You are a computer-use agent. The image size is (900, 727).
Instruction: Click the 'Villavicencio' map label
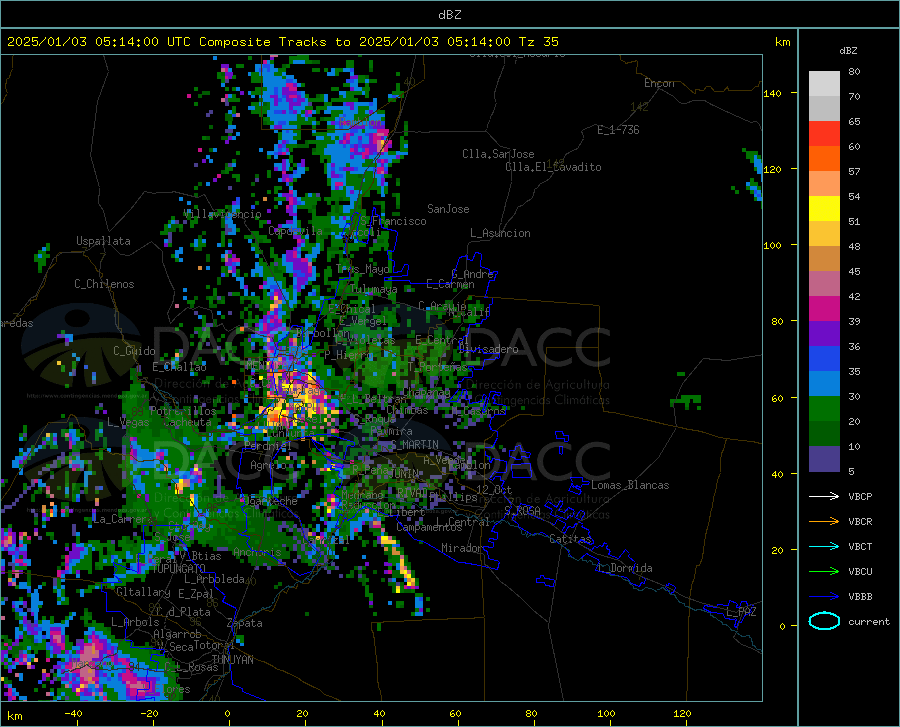point(222,214)
